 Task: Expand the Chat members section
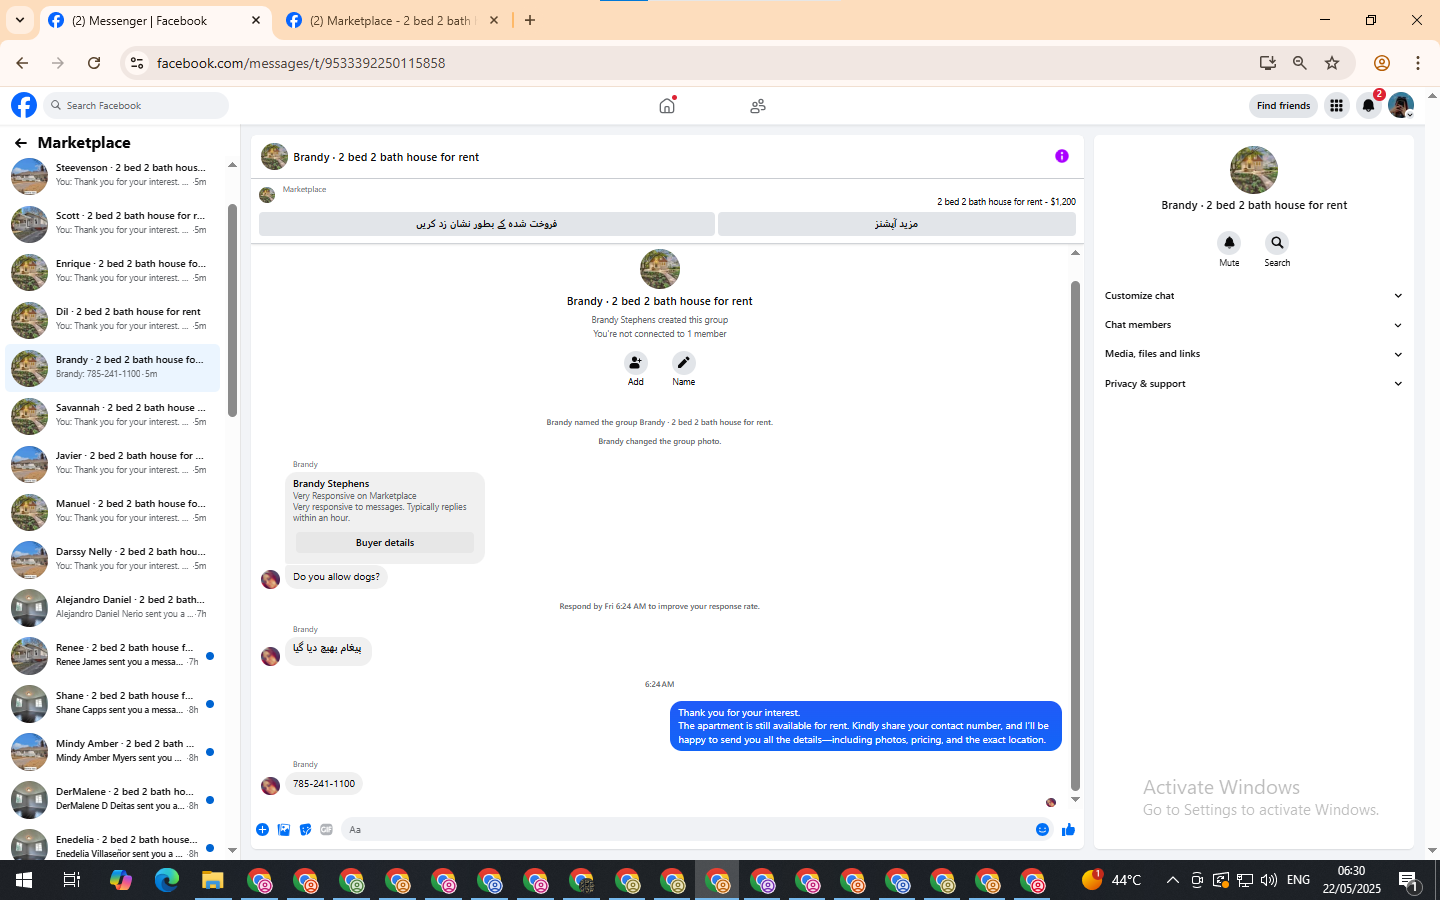pyautogui.click(x=1253, y=325)
